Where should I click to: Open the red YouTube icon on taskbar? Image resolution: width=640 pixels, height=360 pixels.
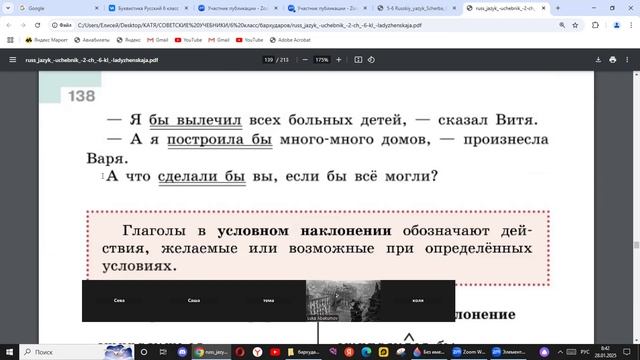coord(275,352)
